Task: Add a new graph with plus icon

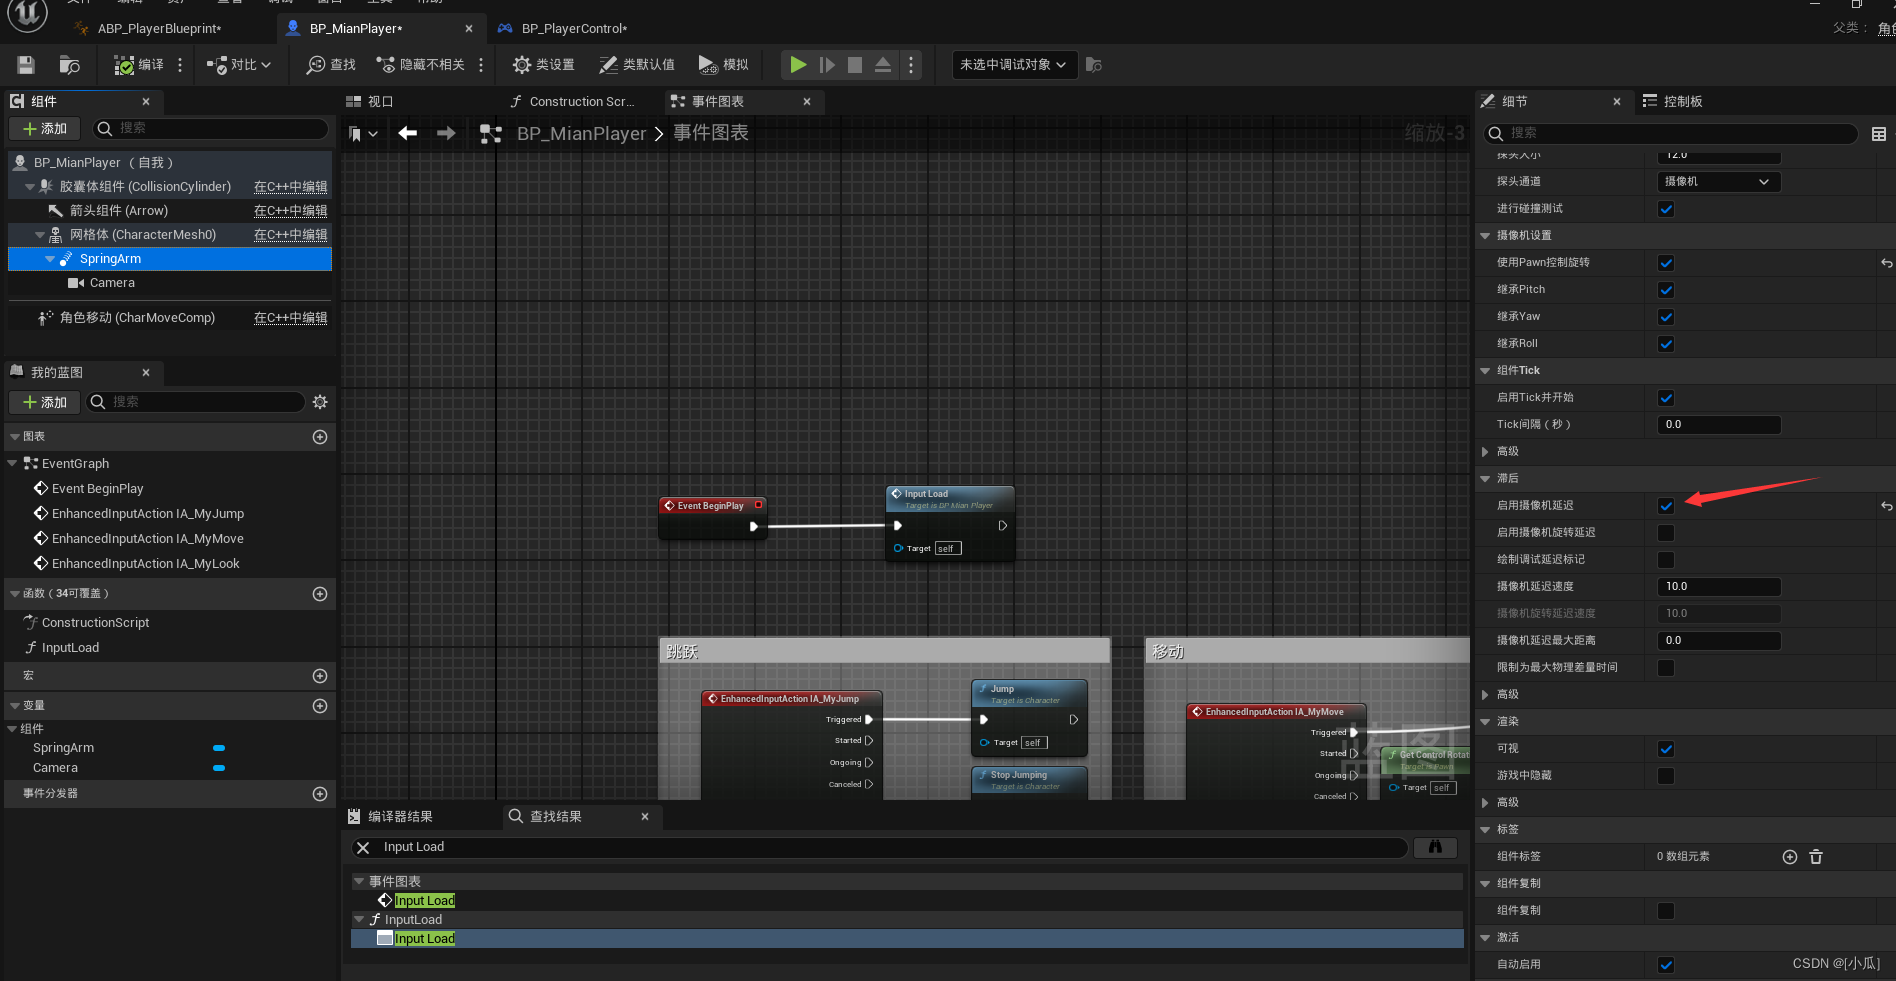Action: coord(320,437)
